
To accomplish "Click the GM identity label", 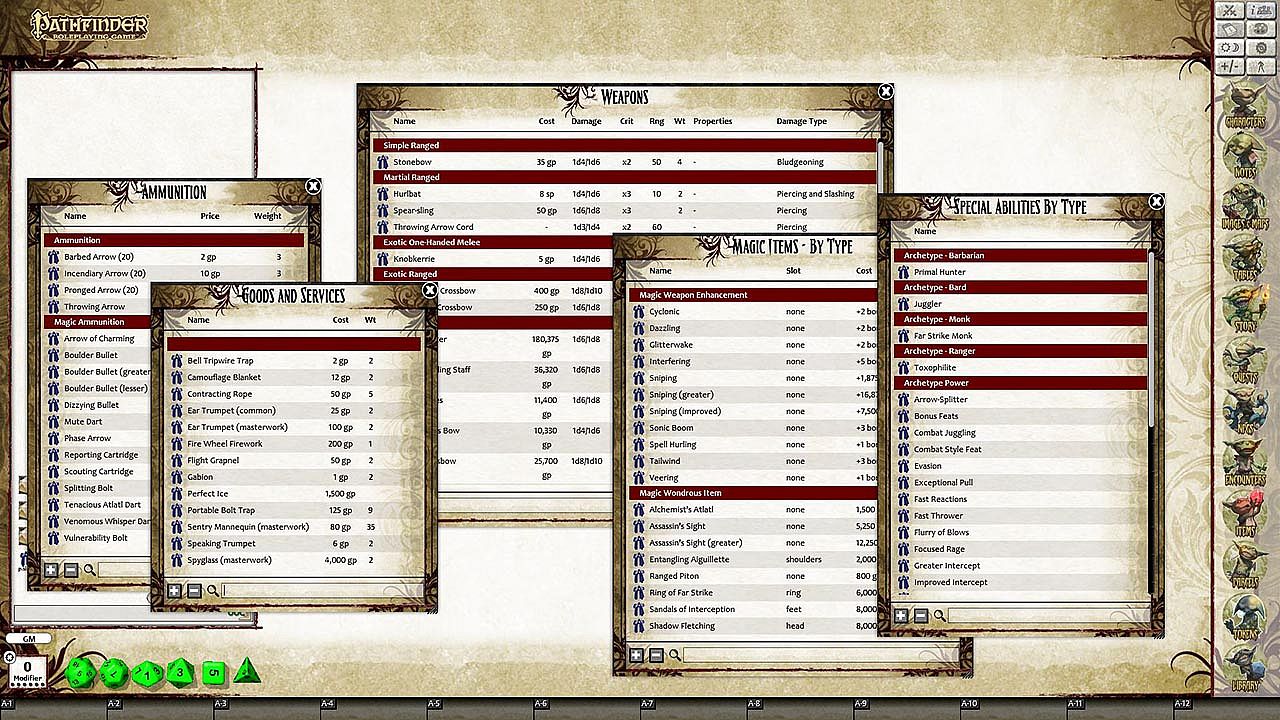I will click(x=28, y=639).
